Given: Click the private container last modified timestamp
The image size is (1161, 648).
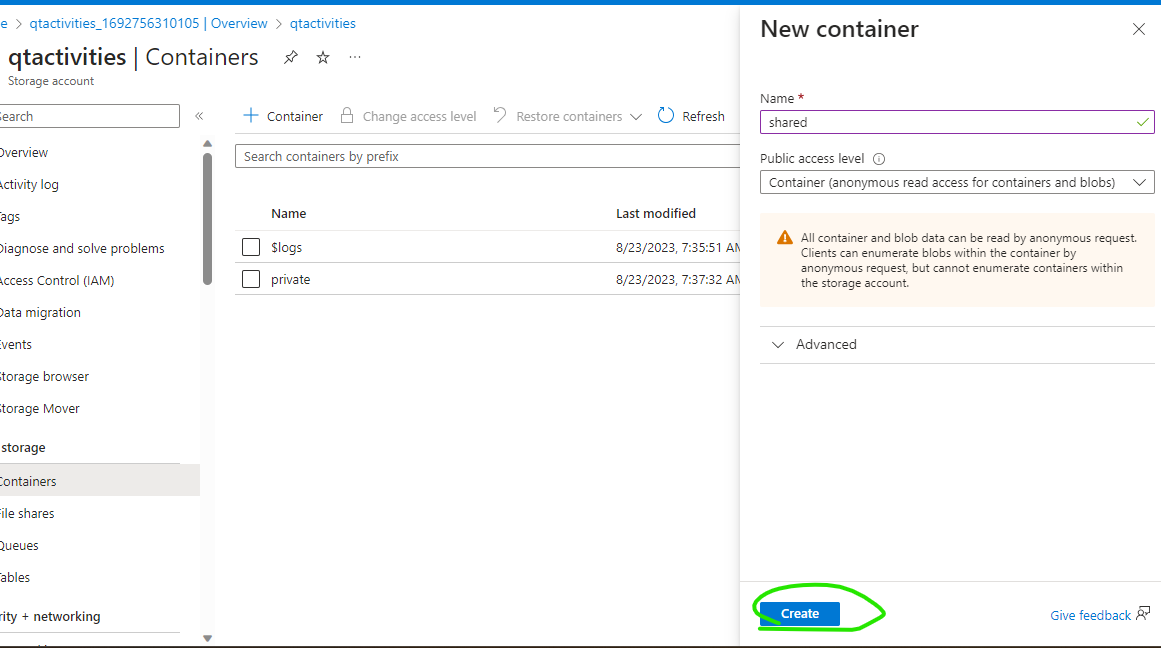Looking at the screenshot, I should pyautogui.click(x=677, y=279).
